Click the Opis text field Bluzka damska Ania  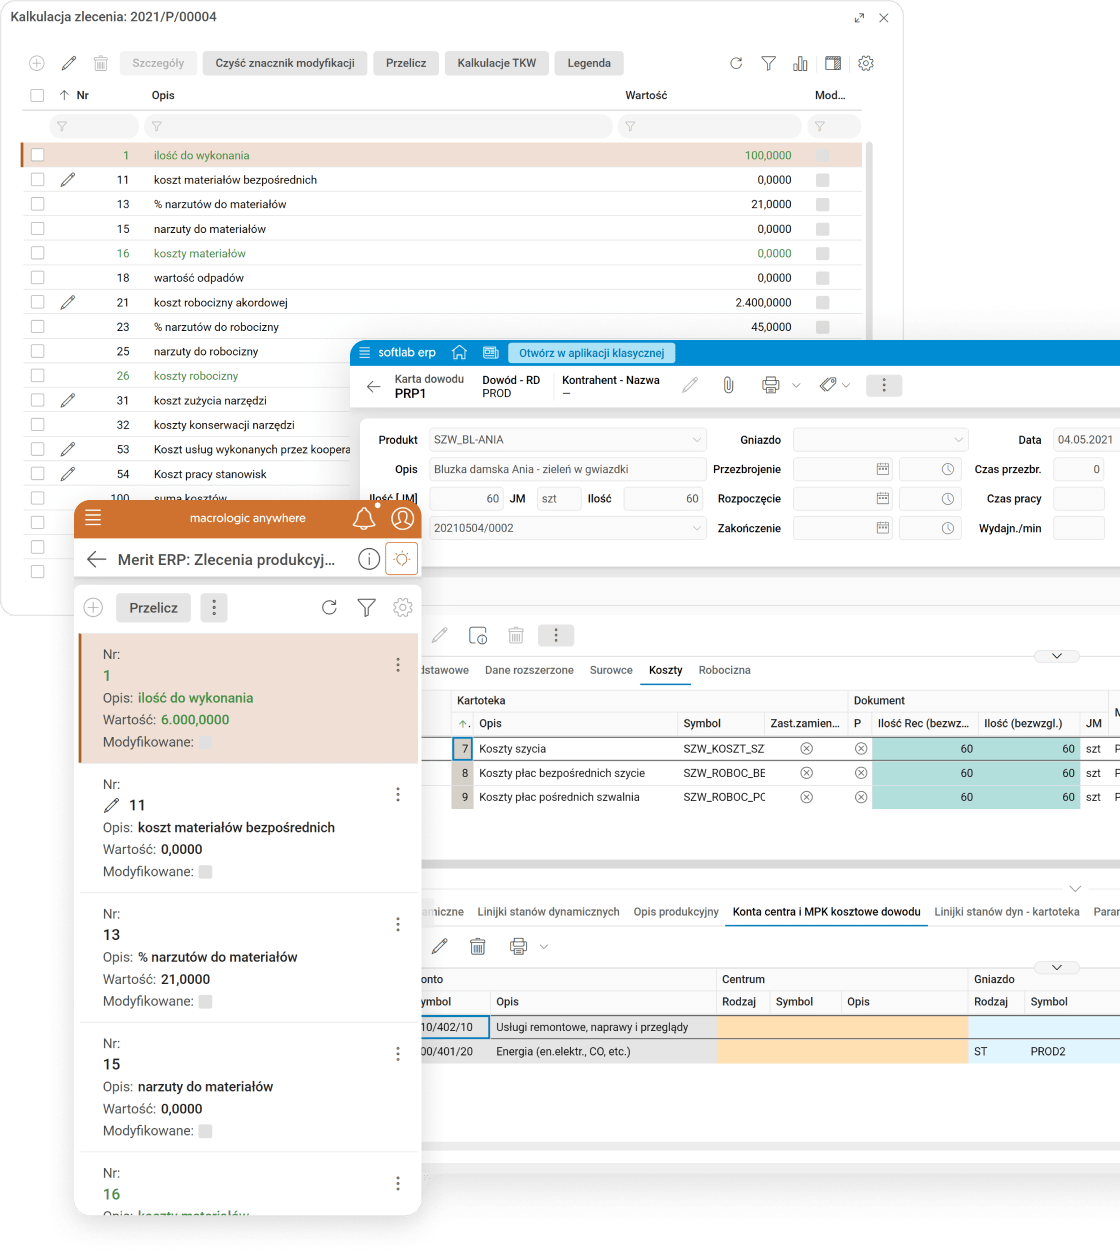(x=567, y=469)
